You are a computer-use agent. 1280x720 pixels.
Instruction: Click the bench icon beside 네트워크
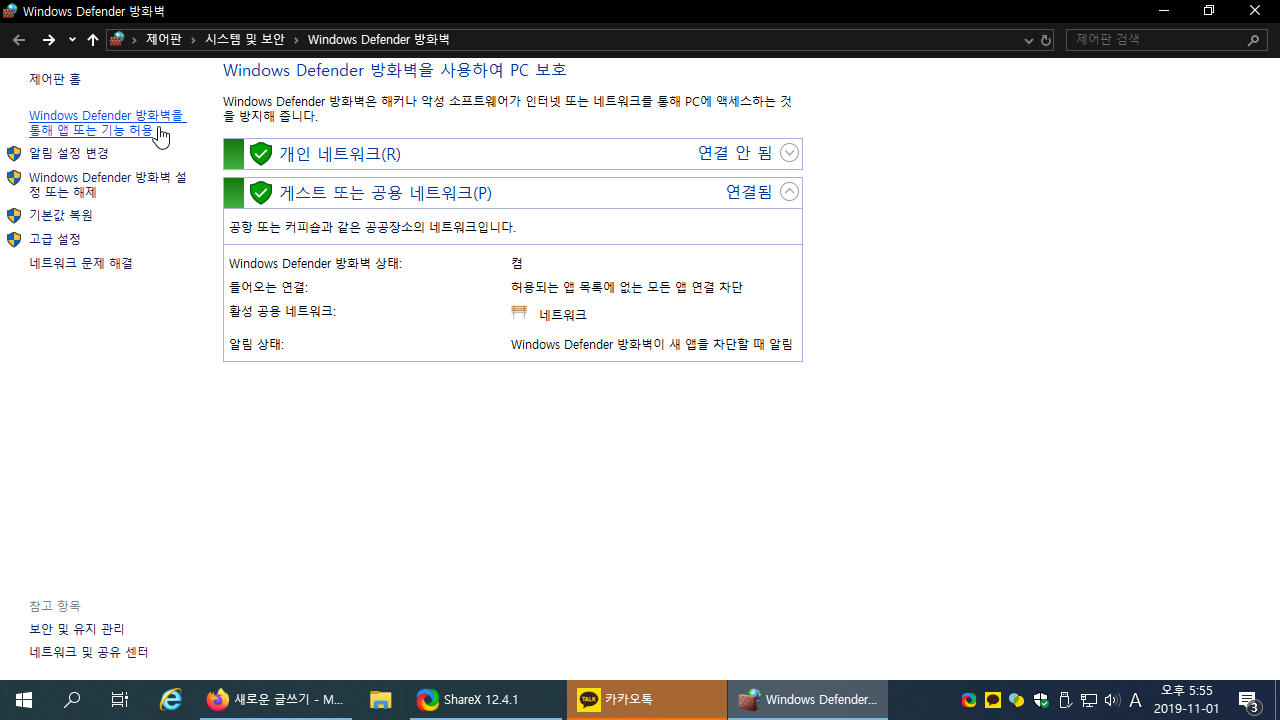tap(519, 313)
